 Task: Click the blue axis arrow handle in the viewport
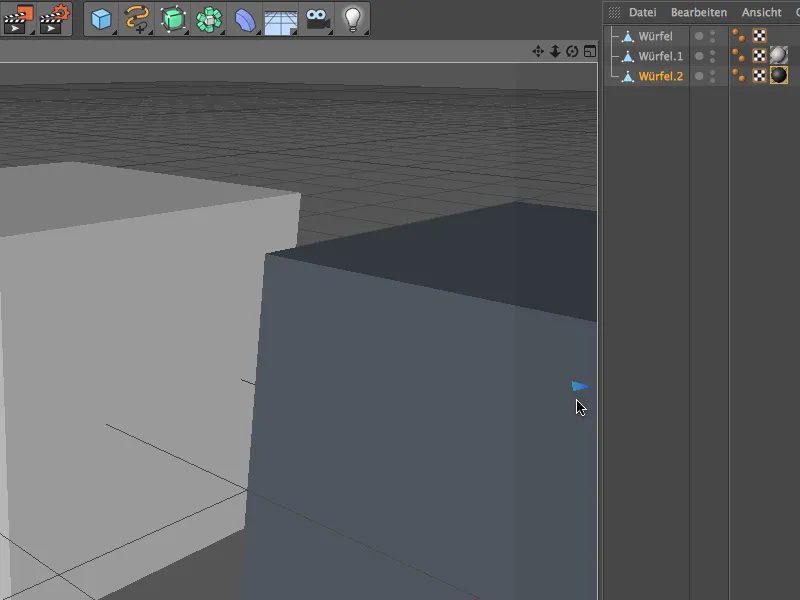580,386
